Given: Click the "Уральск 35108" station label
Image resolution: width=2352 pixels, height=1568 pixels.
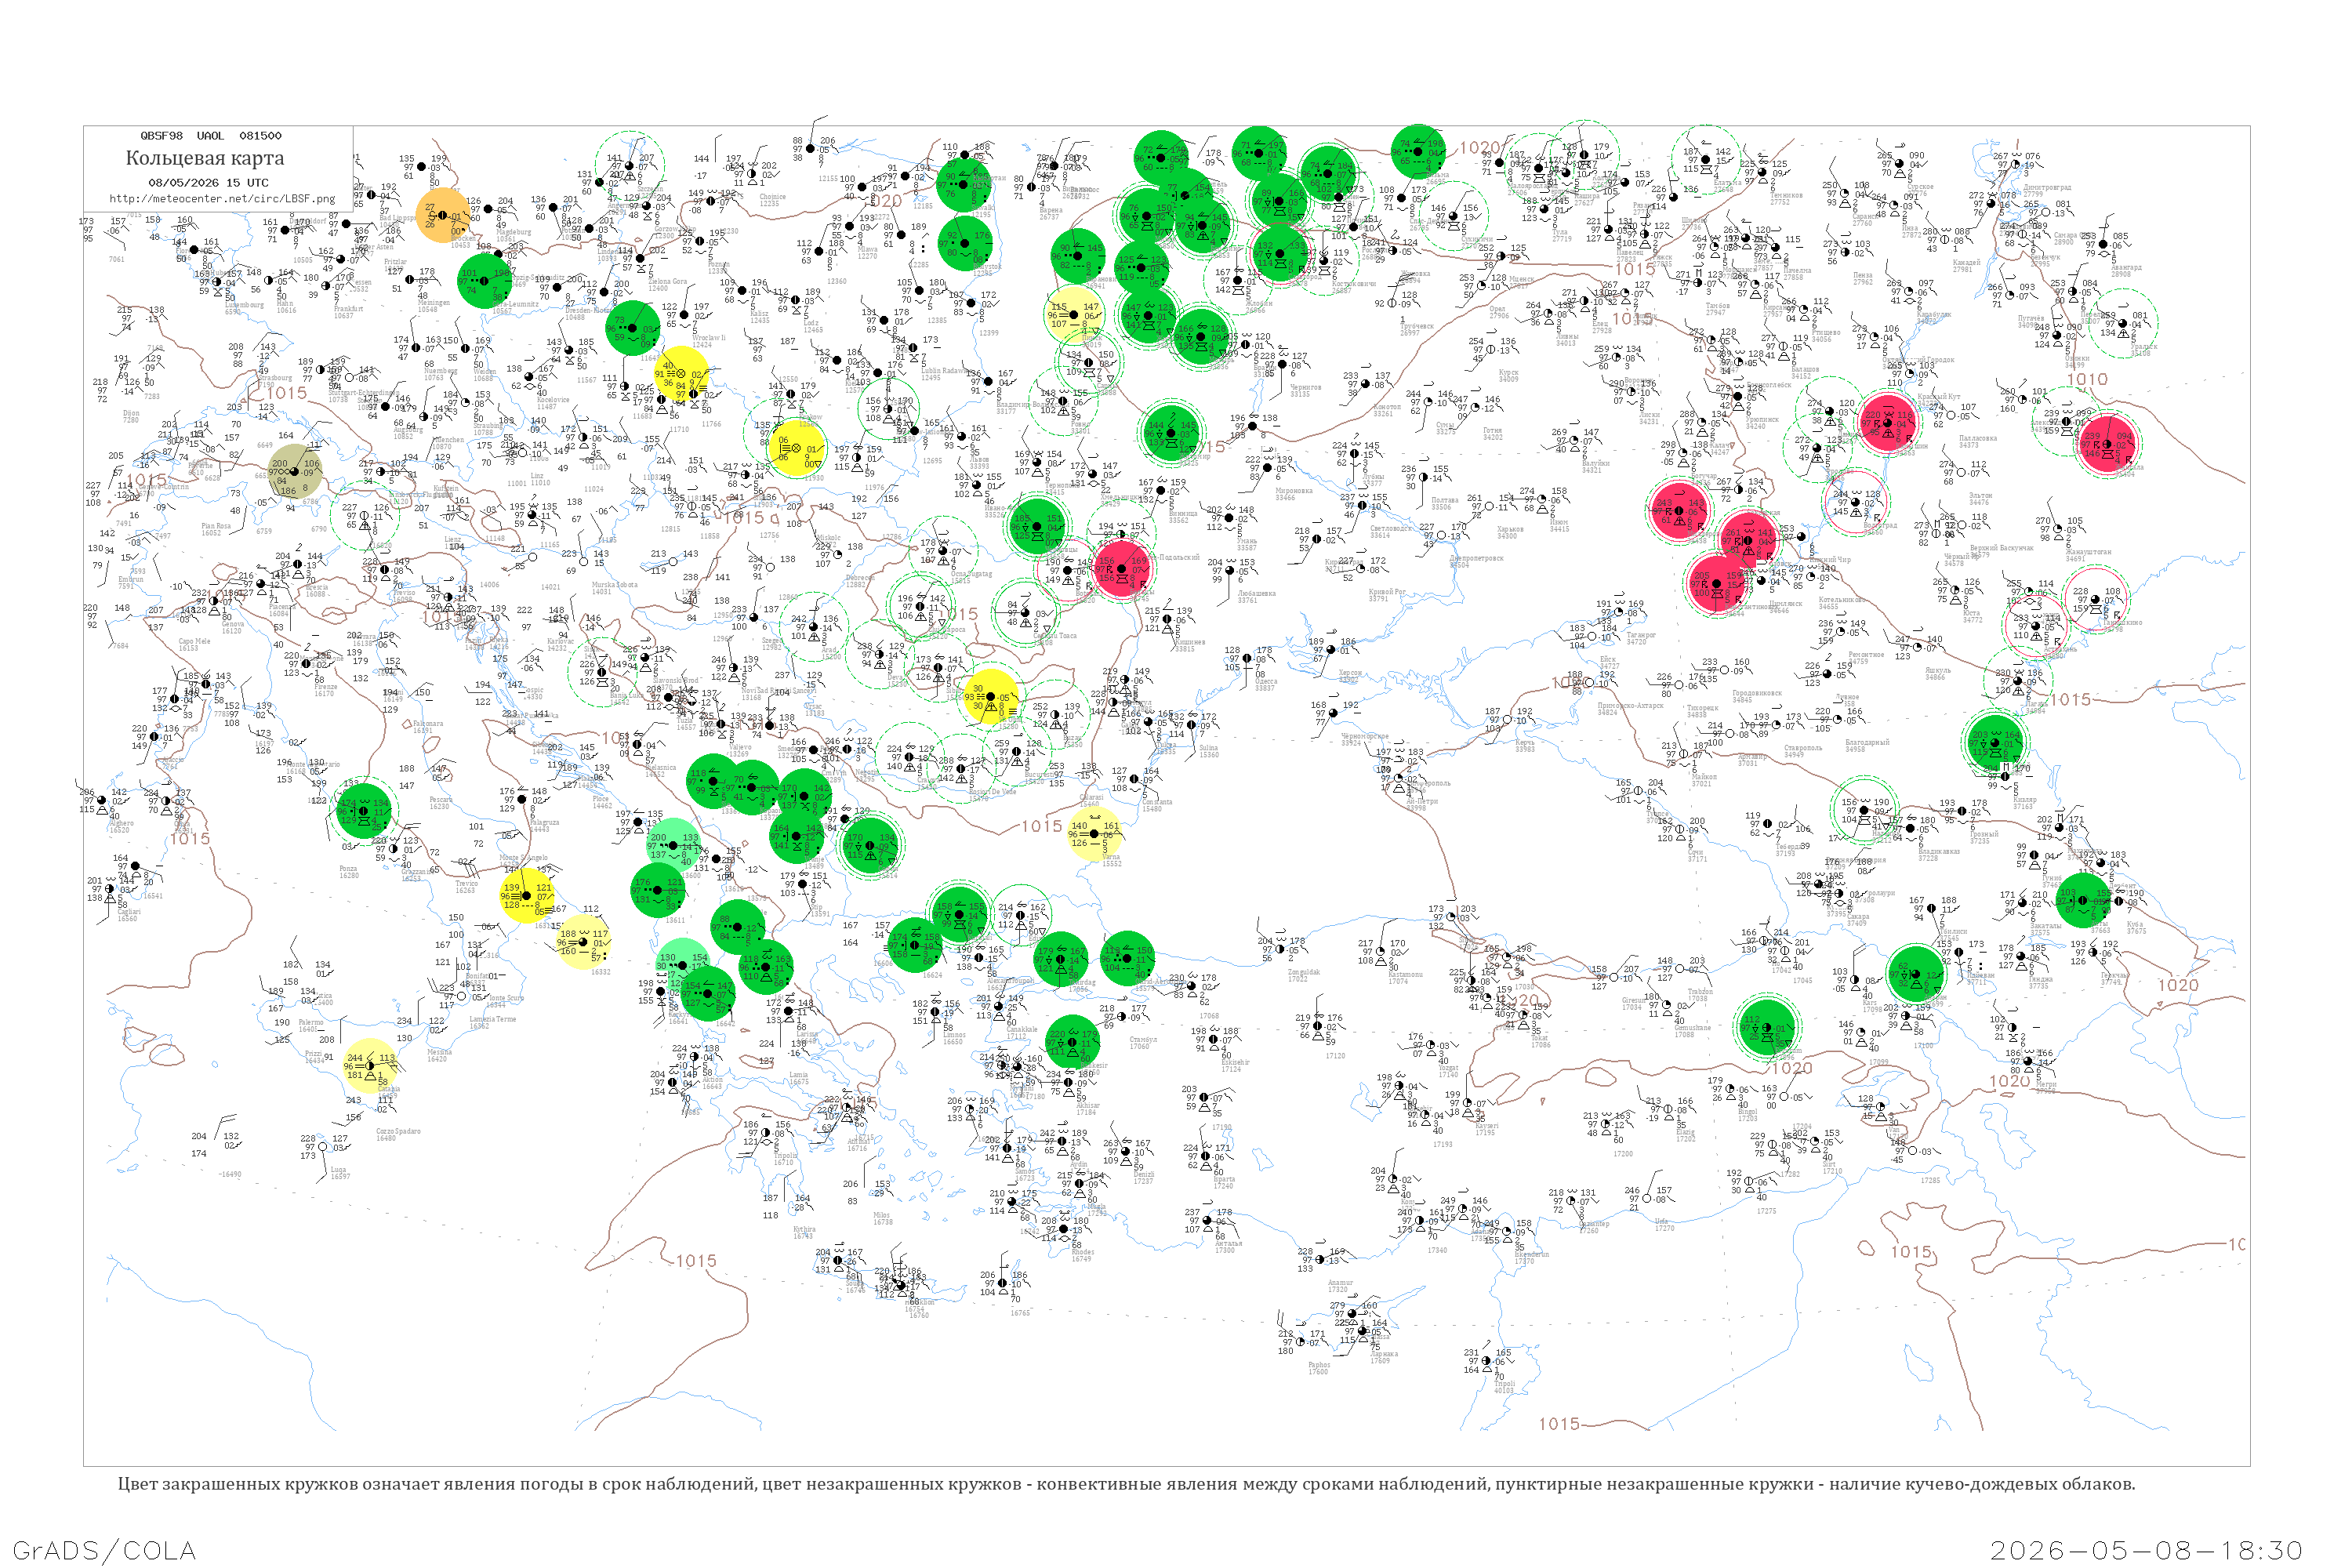Looking at the screenshot, I should point(2144,349).
